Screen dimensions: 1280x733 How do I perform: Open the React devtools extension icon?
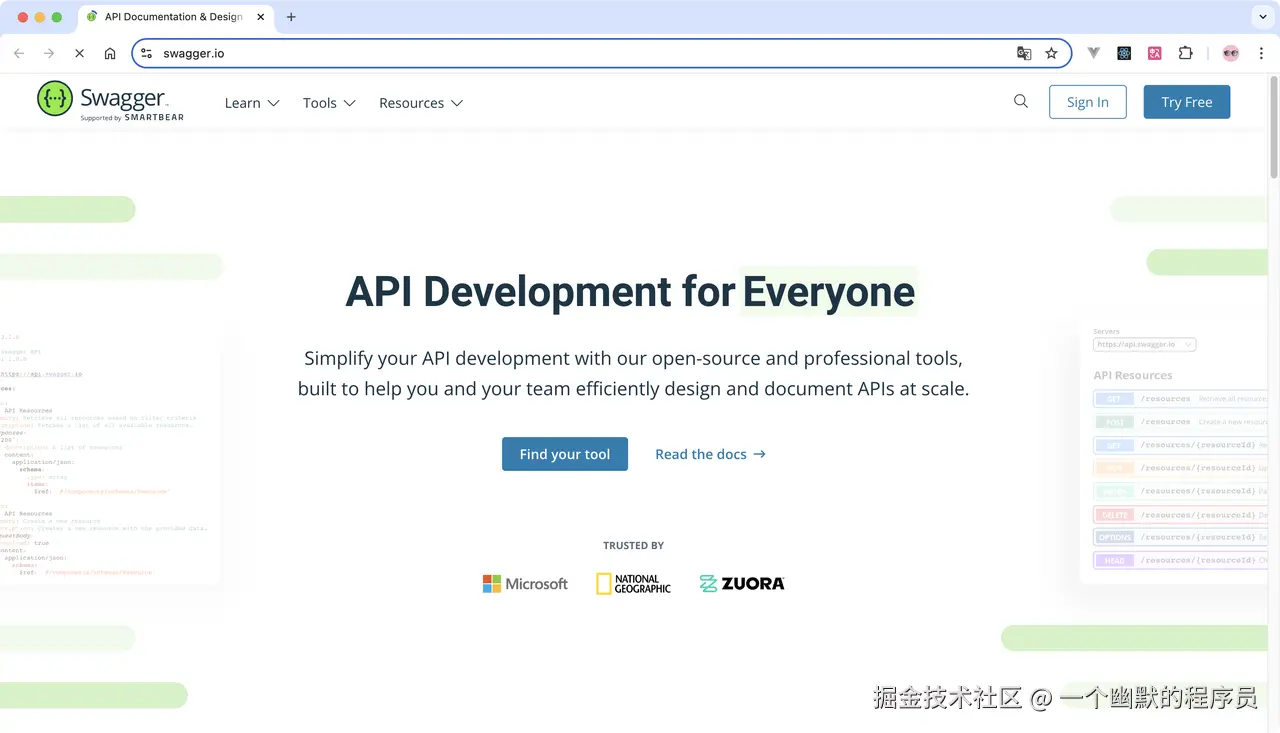(1124, 53)
